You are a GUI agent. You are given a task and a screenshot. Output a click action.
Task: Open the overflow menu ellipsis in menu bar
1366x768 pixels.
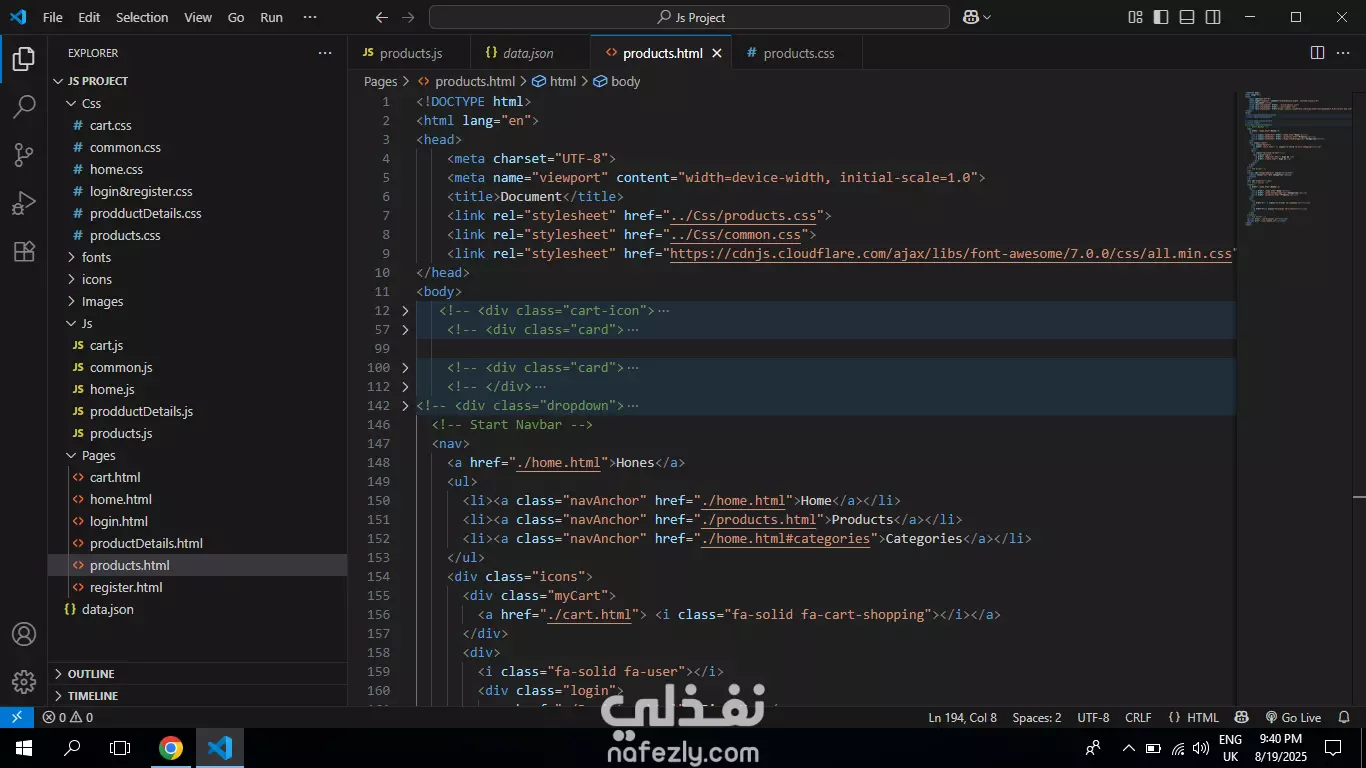(x=310, y=17)
